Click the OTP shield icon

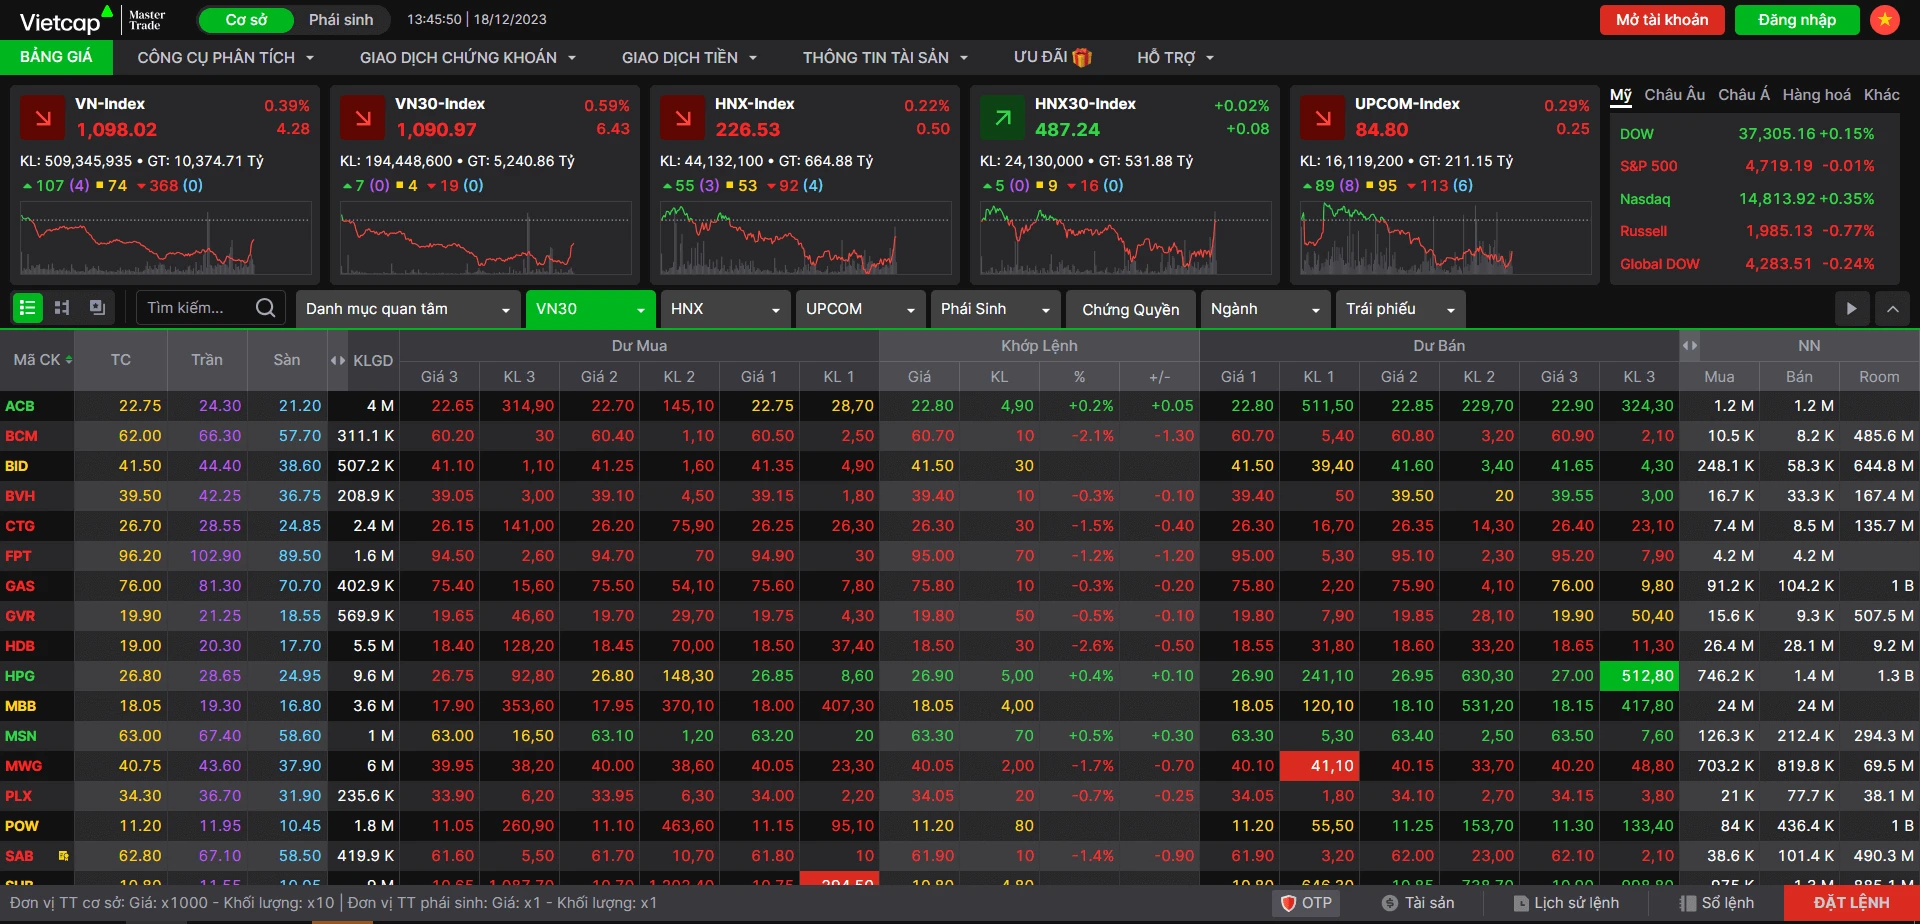pyautogui.click(x=1289, y=903)
